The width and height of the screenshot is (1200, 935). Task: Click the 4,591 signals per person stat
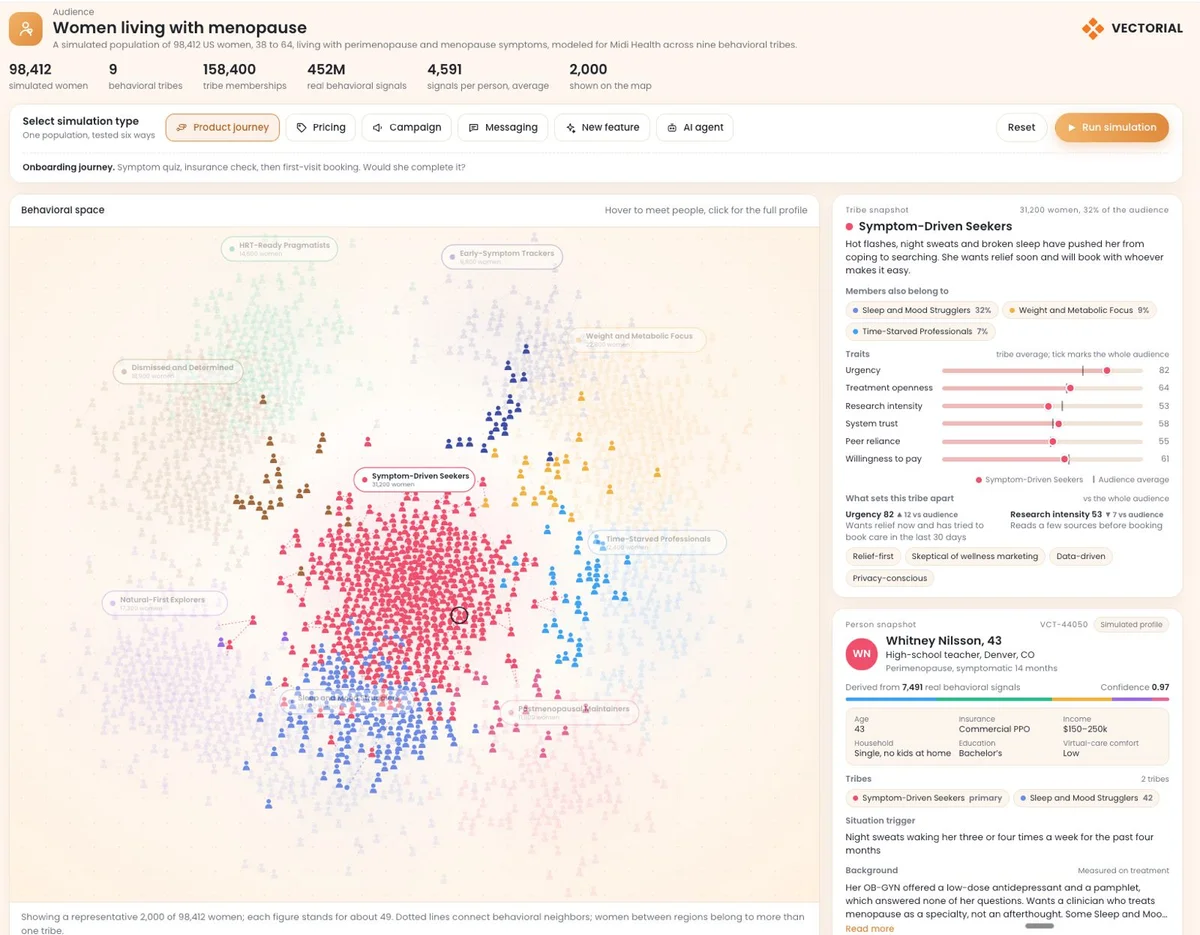488,76
